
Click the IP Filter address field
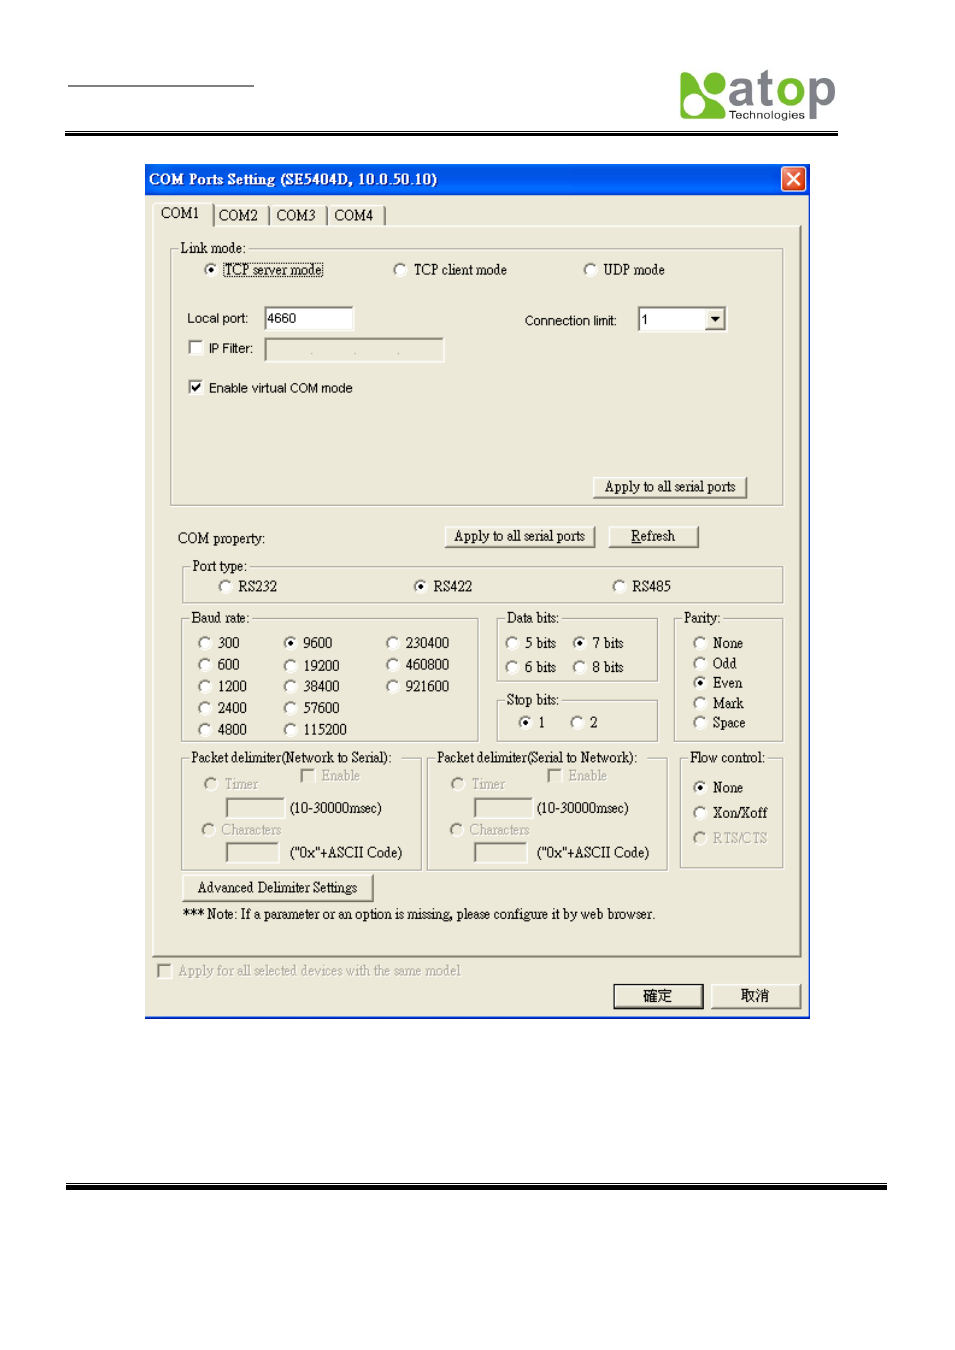[x=354, y=349]
